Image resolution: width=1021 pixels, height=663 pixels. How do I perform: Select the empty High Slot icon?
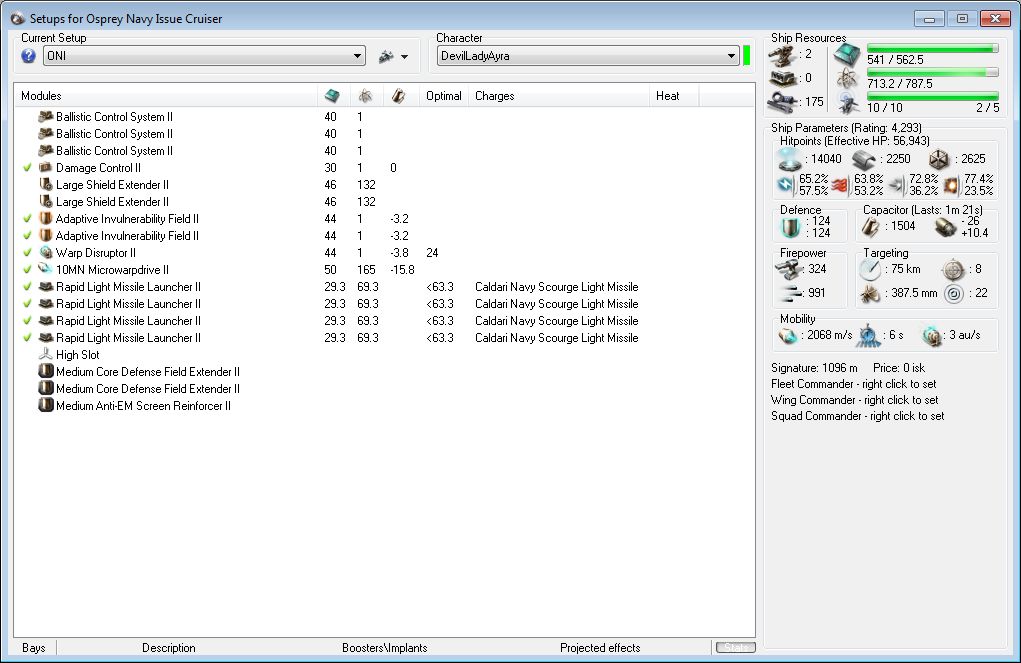coord(45,355)
